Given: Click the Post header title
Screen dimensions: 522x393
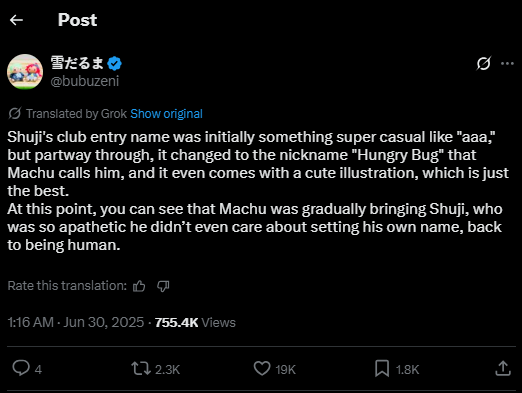Looking at the screenshot, I should tap(77, 20).
